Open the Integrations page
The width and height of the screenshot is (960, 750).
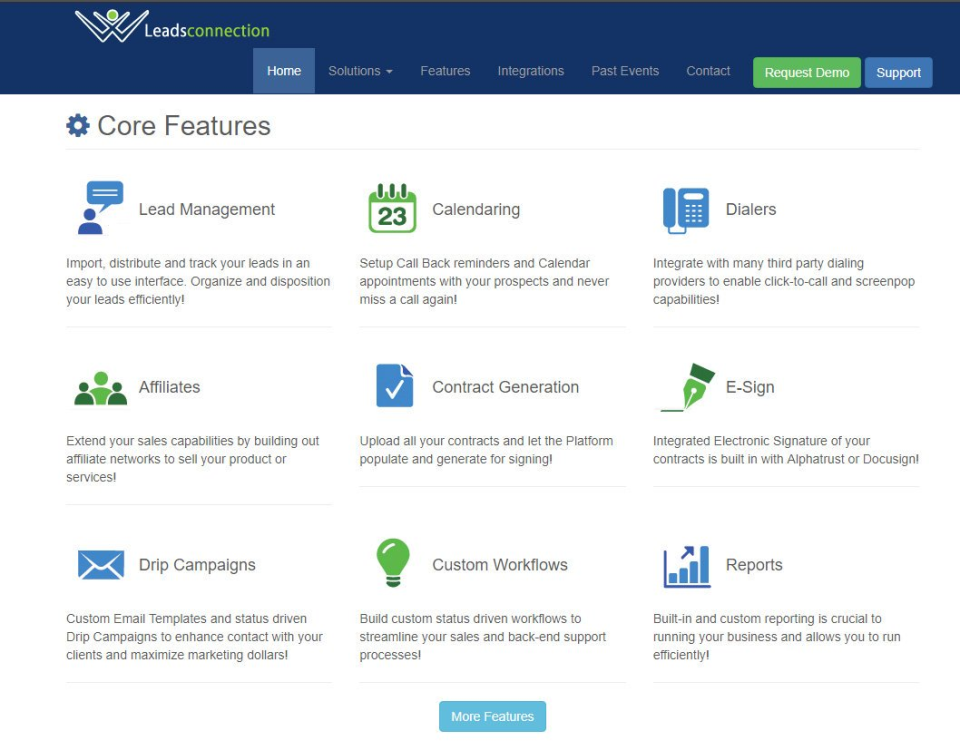[x=531, y=71]
